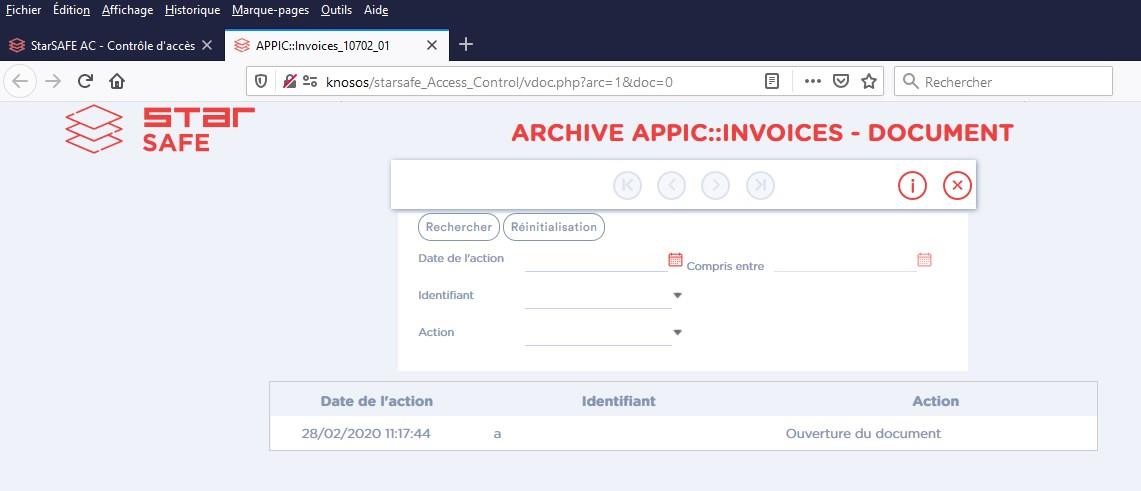Image resolution: width=1141 pixels, height=491 pixels.
Task: Open page actions three-dots menu
Action: [812, 82]
